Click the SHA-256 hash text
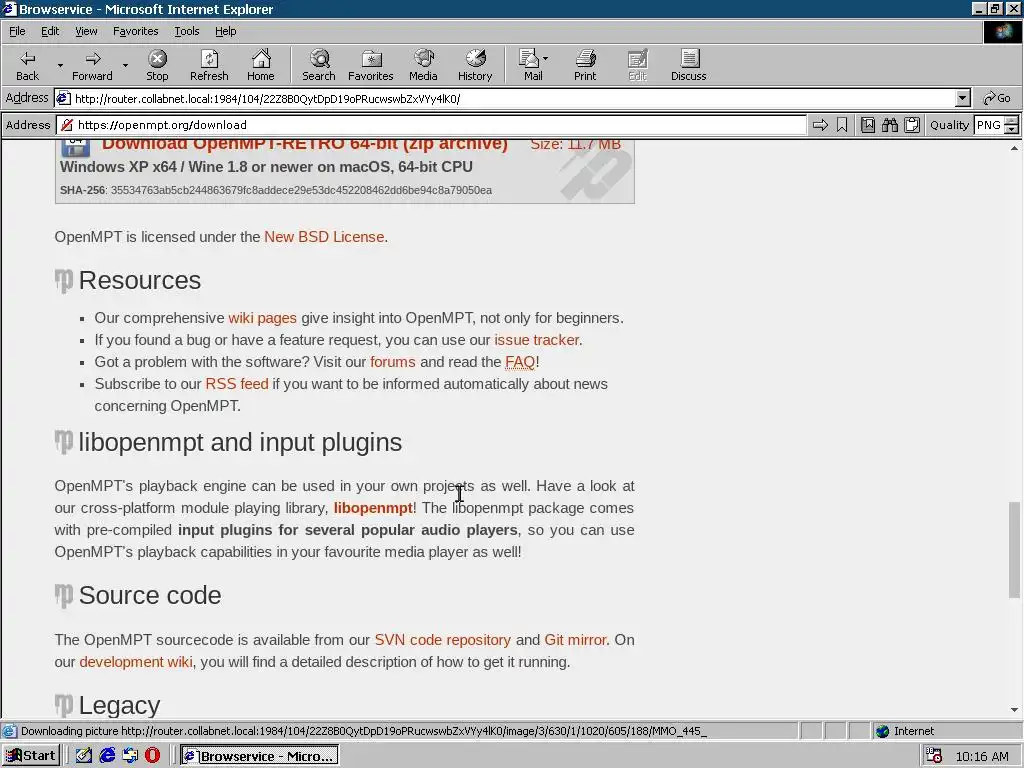 (x=301, y=190)
